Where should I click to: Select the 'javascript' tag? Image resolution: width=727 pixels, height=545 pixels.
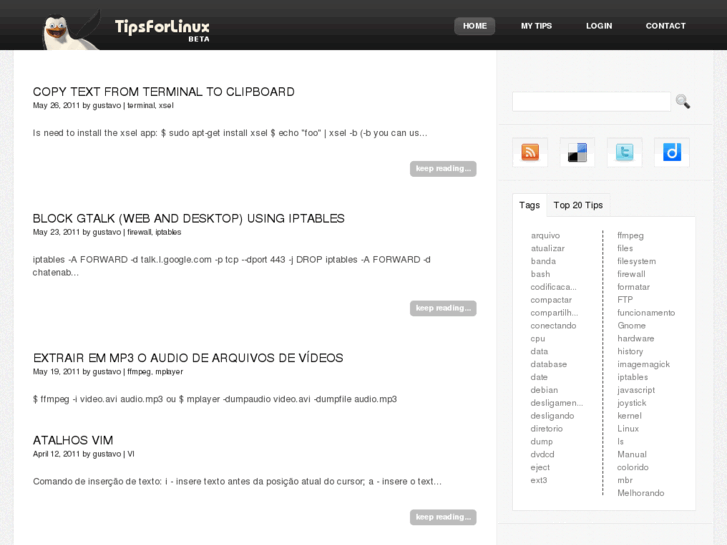pos(636,390)
